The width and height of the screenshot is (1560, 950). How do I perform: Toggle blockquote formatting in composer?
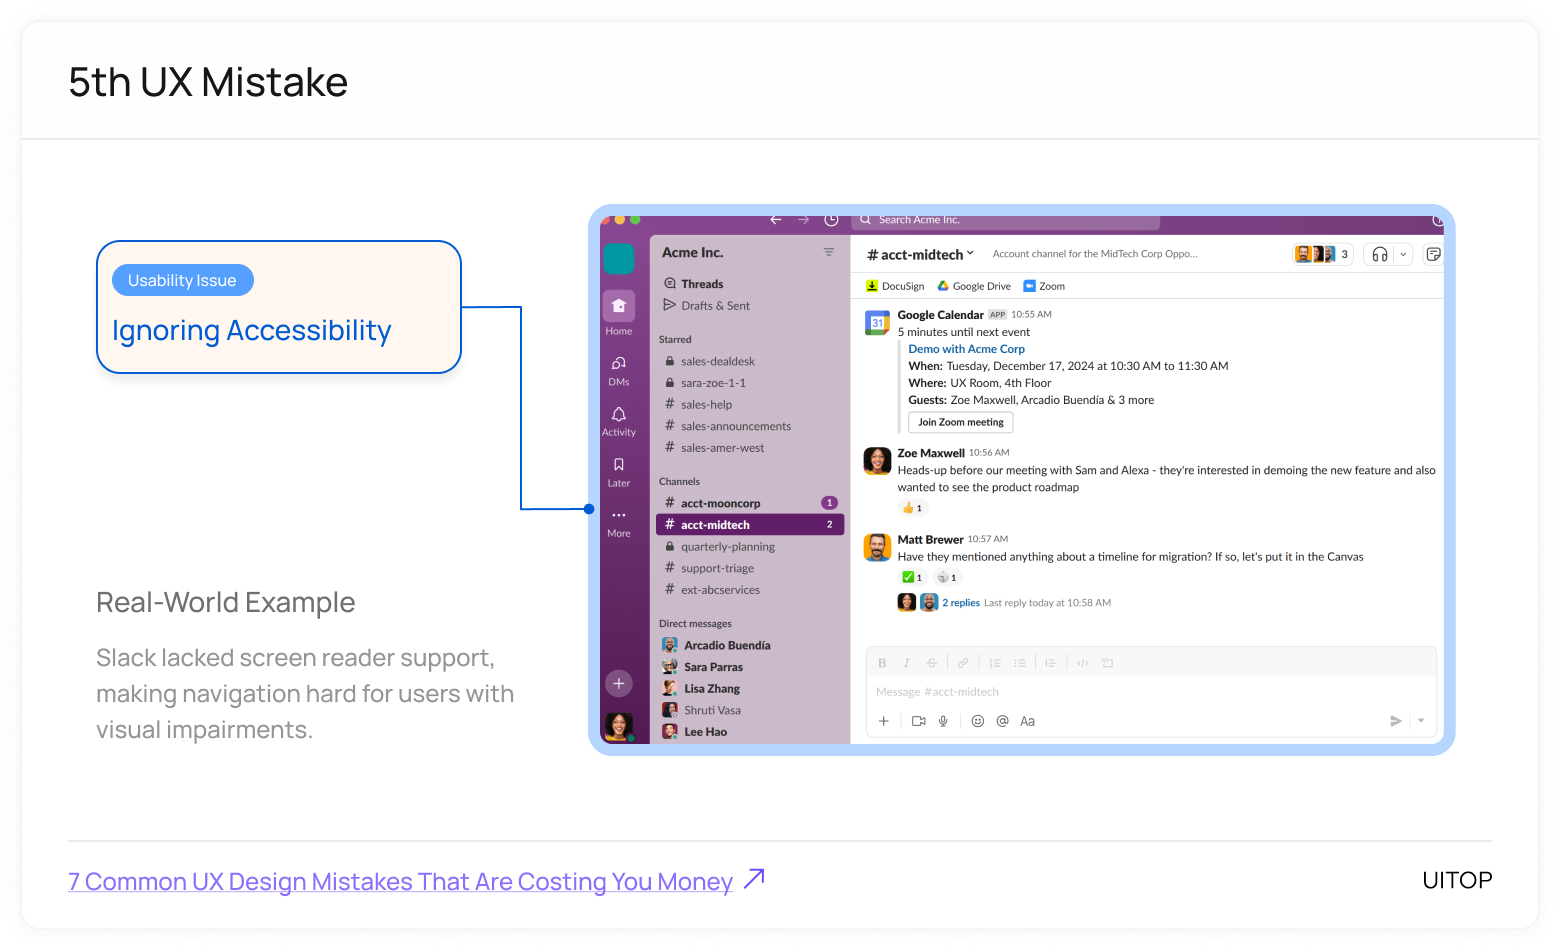(1051, 663)
